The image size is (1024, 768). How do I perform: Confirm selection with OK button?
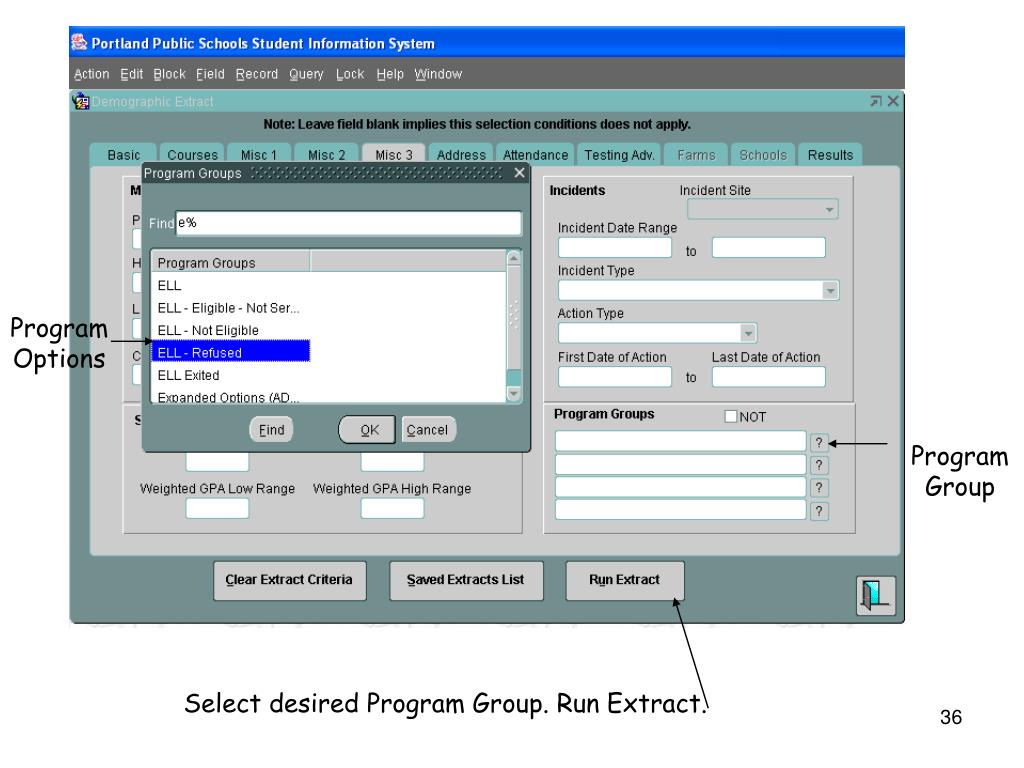click(367, 430)
